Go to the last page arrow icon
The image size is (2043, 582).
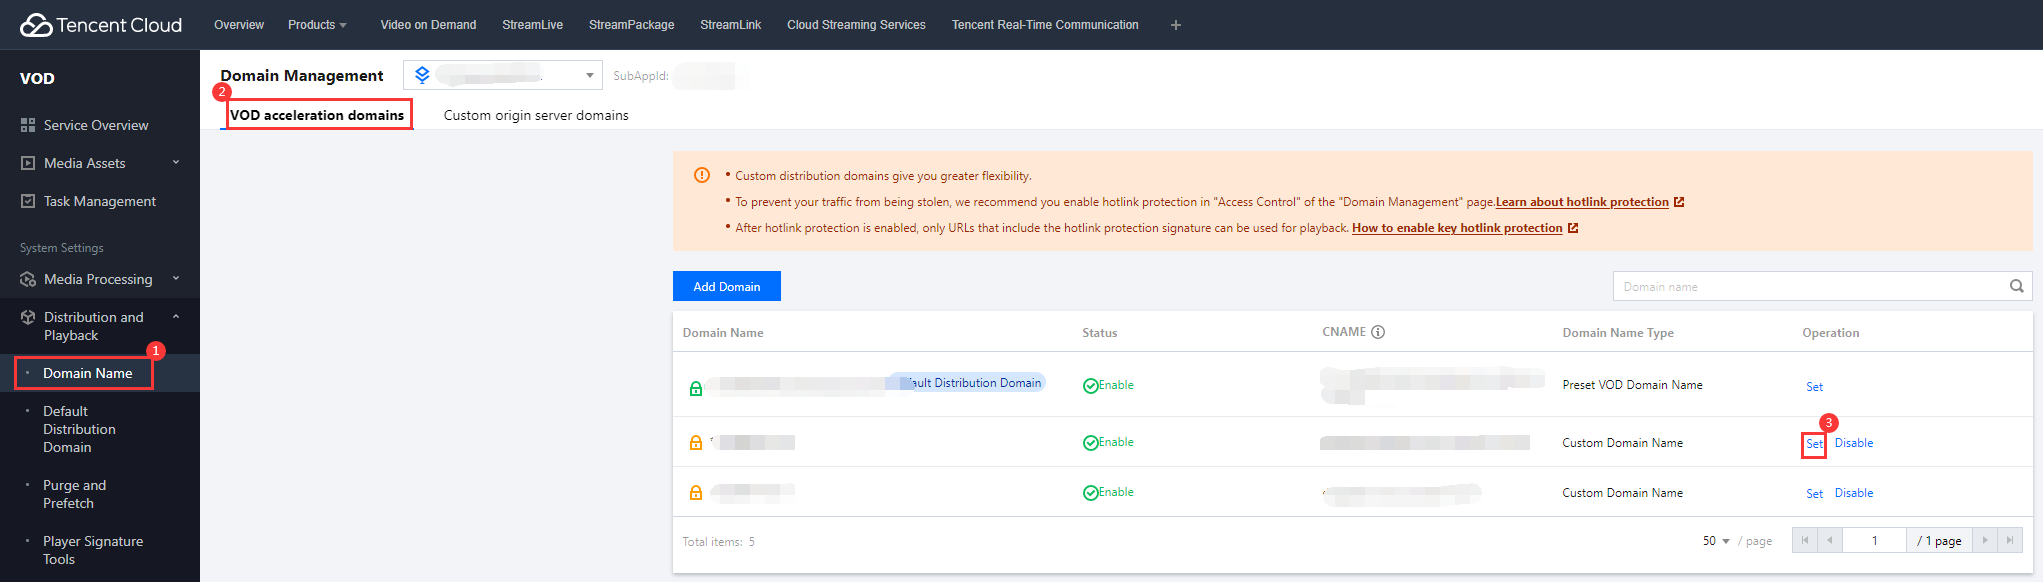coord(2009,541)
